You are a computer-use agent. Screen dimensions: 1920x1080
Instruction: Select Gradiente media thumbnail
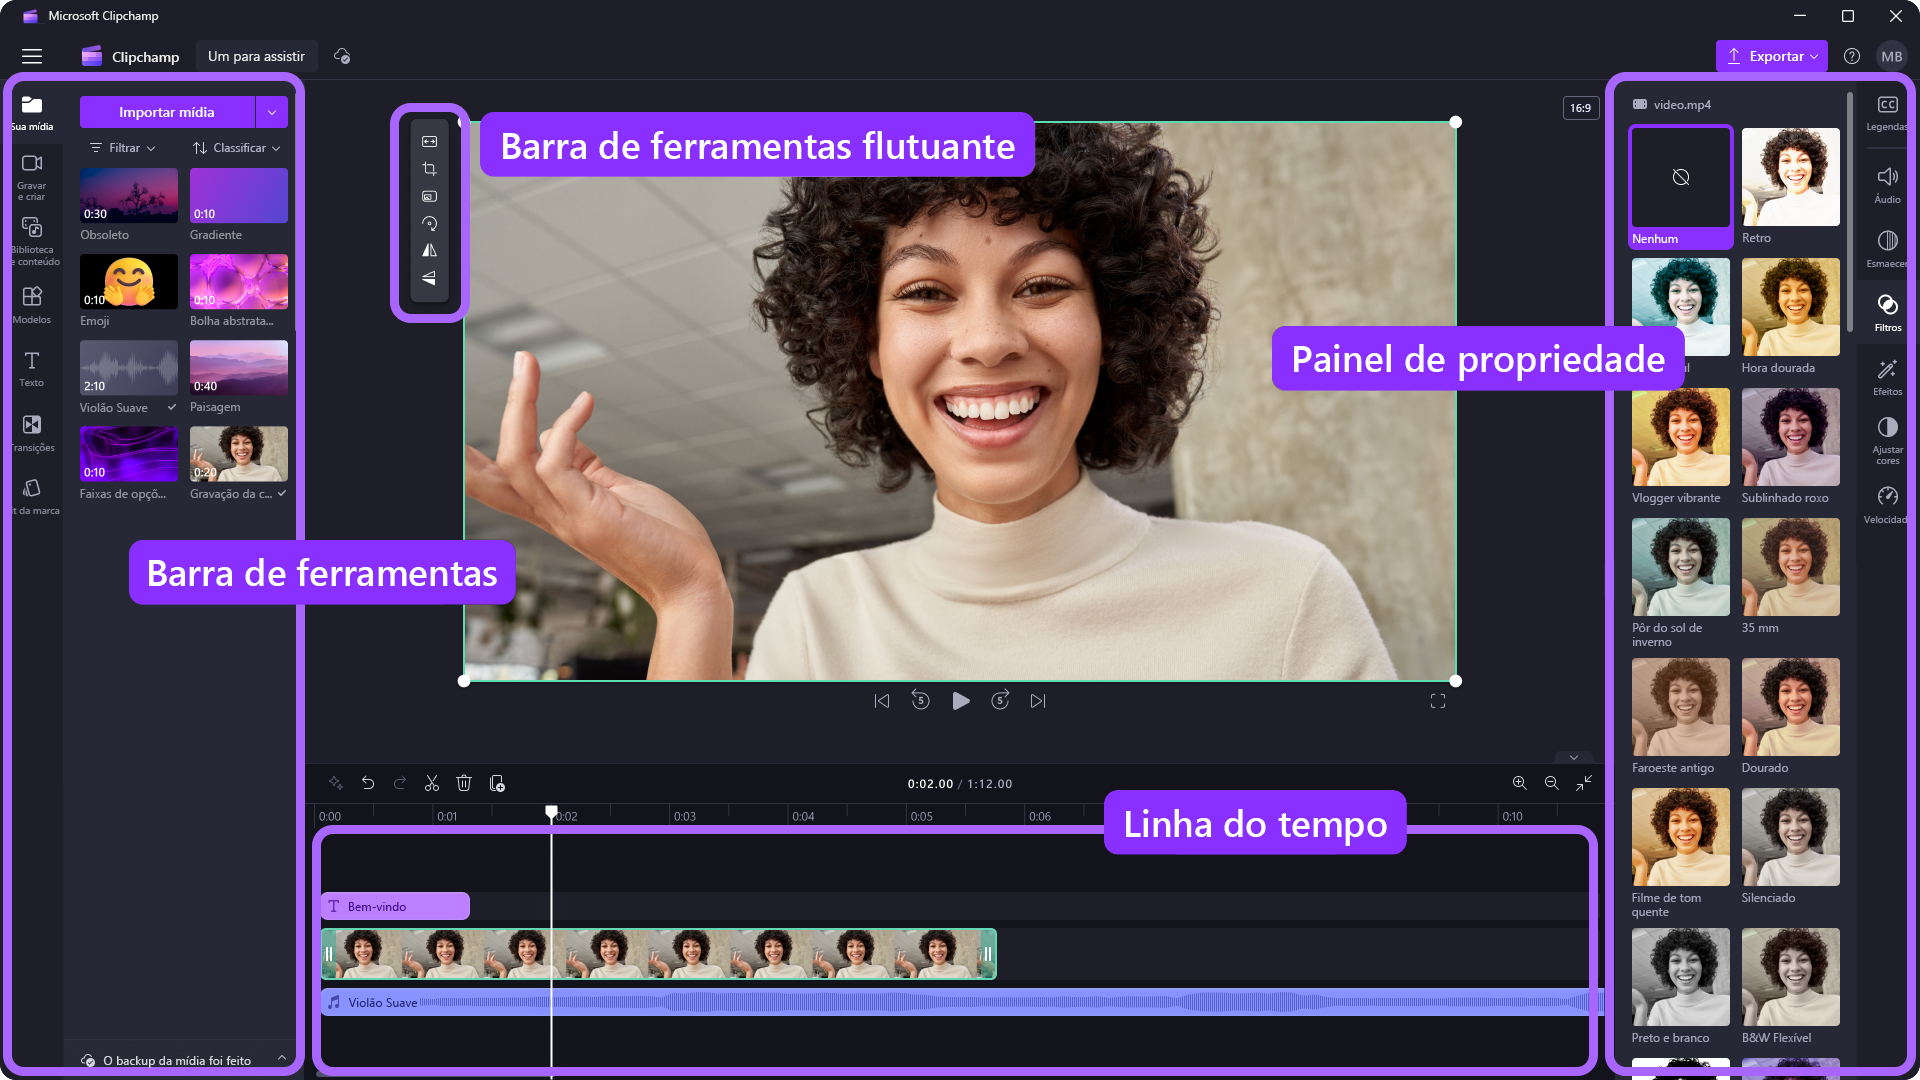pos(239,195)
